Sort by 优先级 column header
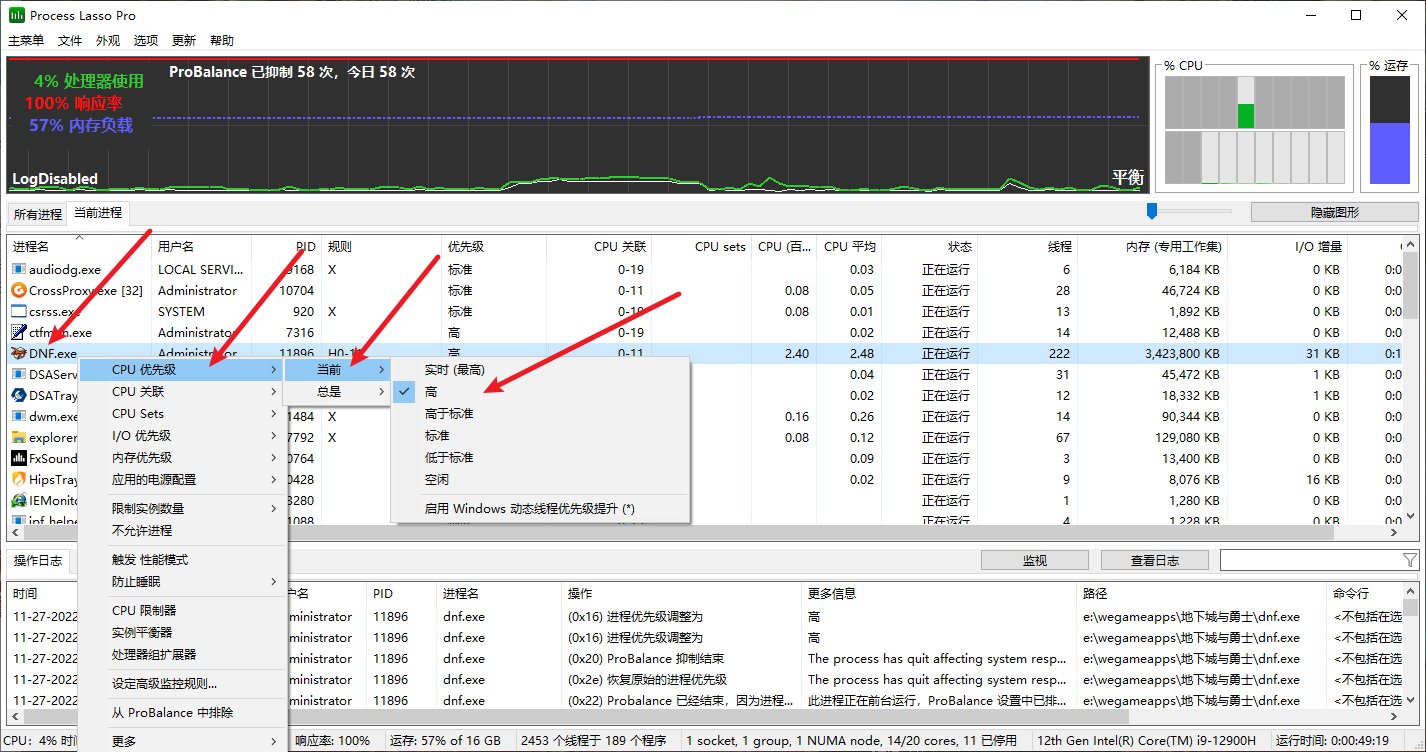 494,246
